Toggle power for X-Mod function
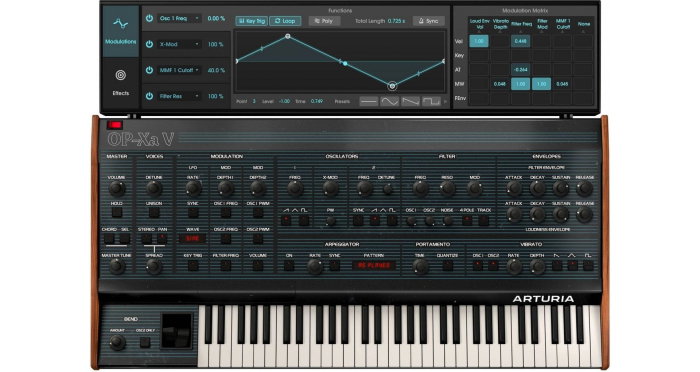The height and width of the screenshot is (372, 700). tap(149, 44)
